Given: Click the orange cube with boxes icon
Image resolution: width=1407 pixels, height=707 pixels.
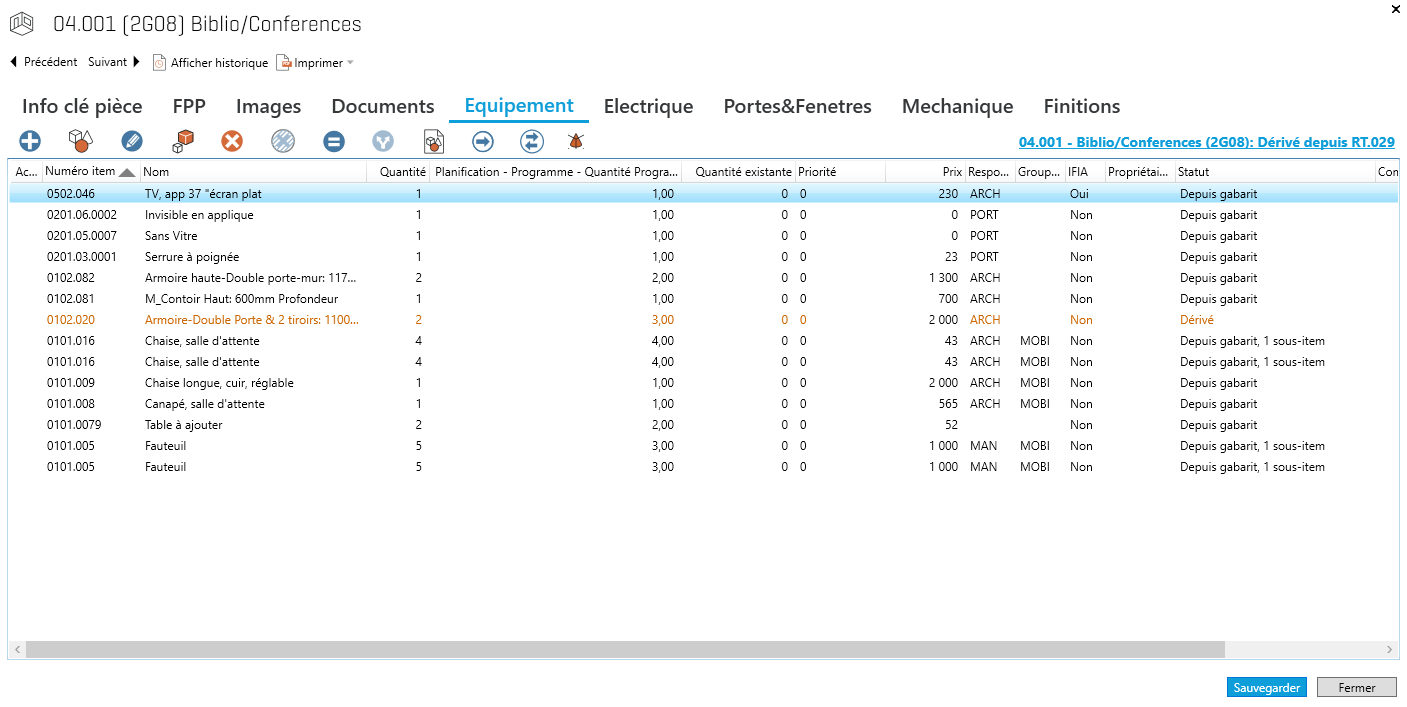Looking at the screenshot, I should tap(182, 142).
